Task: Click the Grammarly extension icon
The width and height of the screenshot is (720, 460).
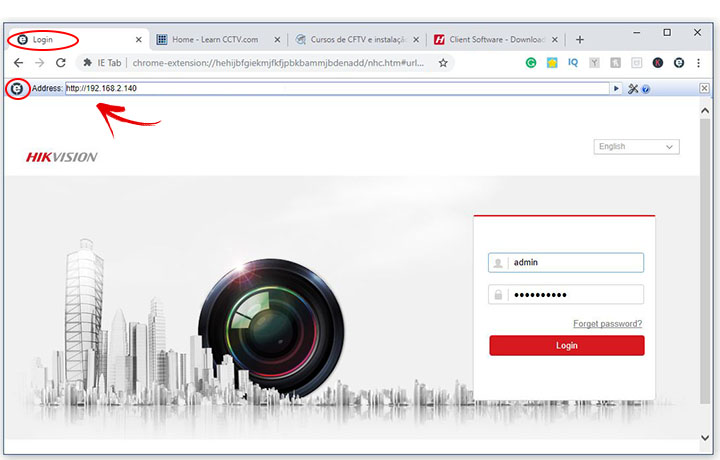Action: [531, 62]
